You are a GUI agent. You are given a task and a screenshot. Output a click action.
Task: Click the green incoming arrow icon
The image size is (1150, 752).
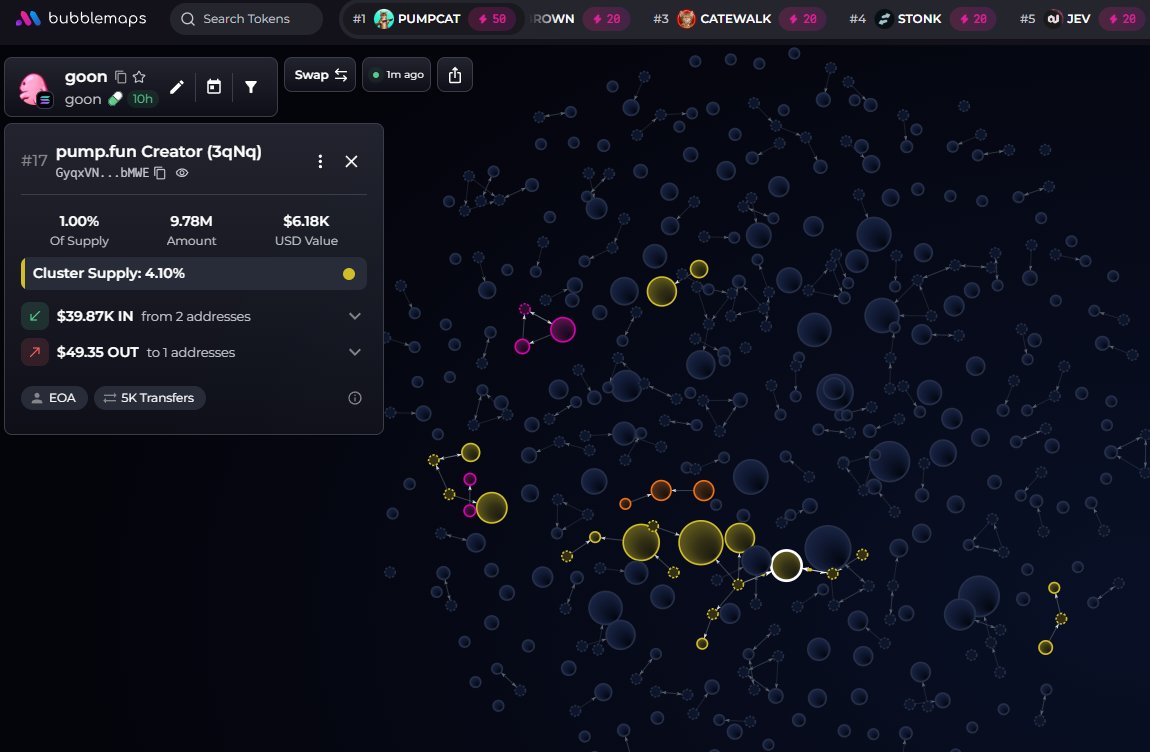(x=34, y=316)
